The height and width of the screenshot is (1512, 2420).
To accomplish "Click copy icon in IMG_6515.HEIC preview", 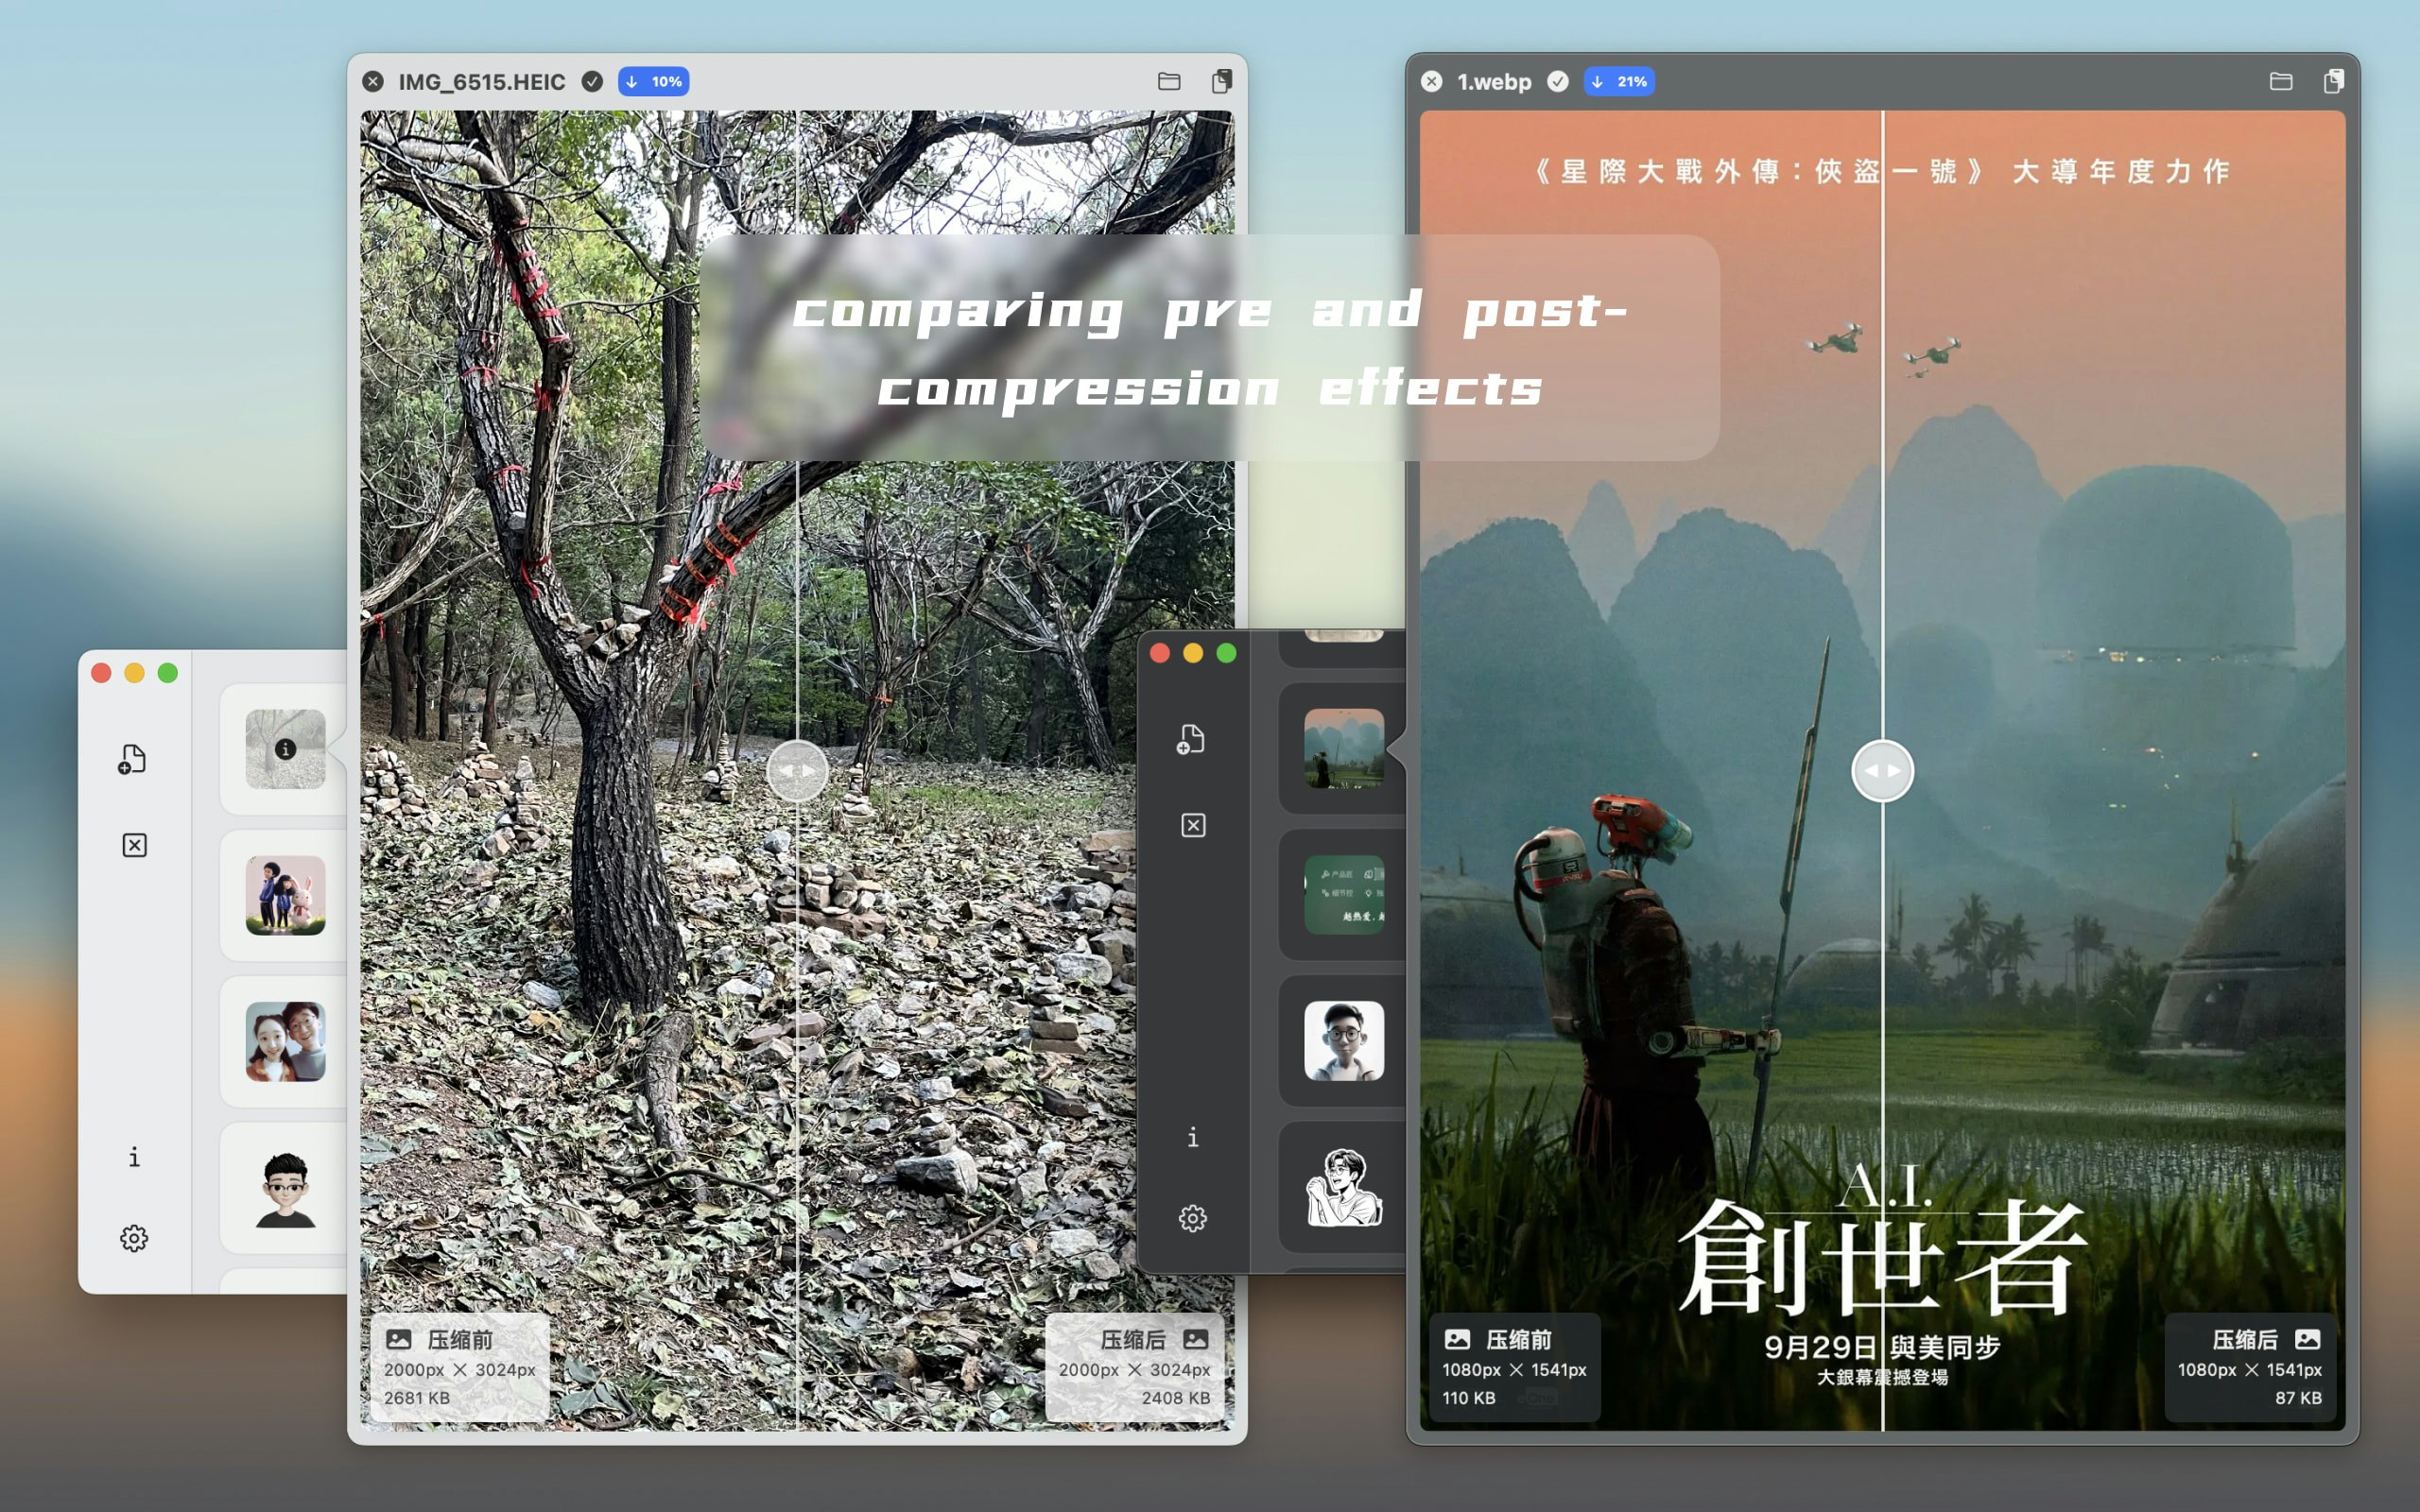I will click(1222, 82).
